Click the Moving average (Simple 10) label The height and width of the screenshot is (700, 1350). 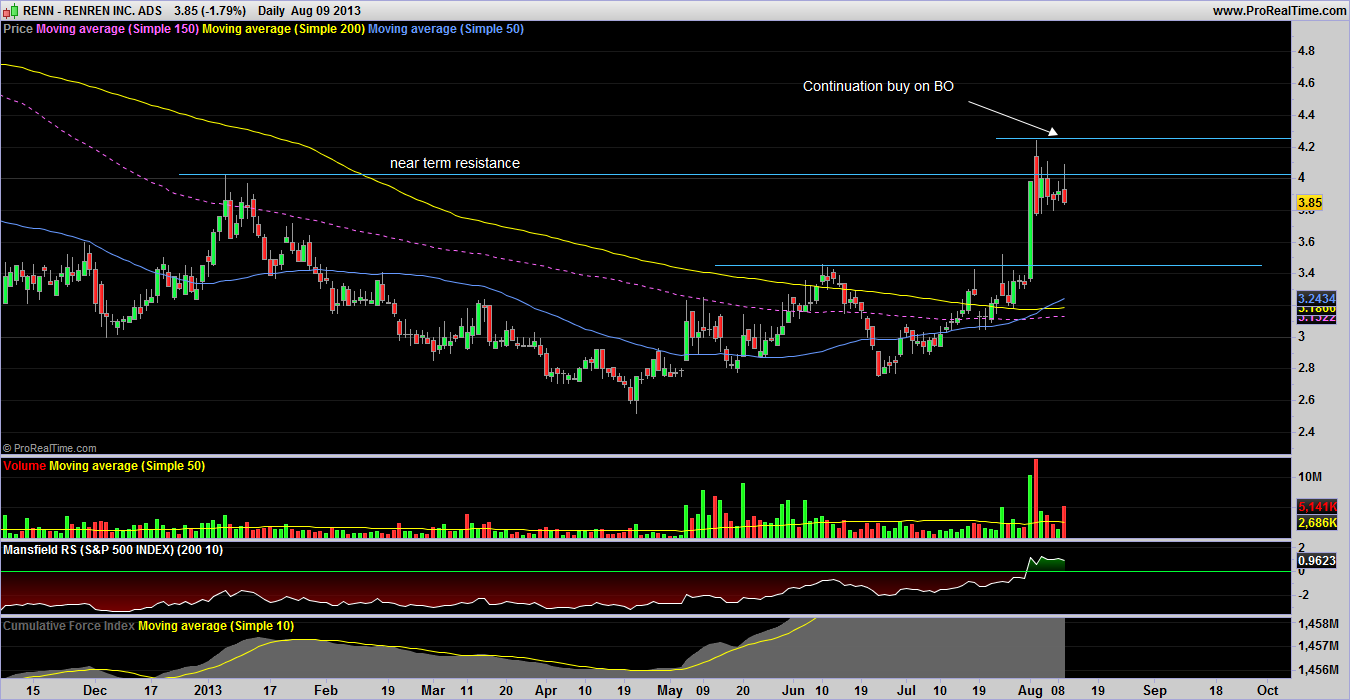(215, 626)
